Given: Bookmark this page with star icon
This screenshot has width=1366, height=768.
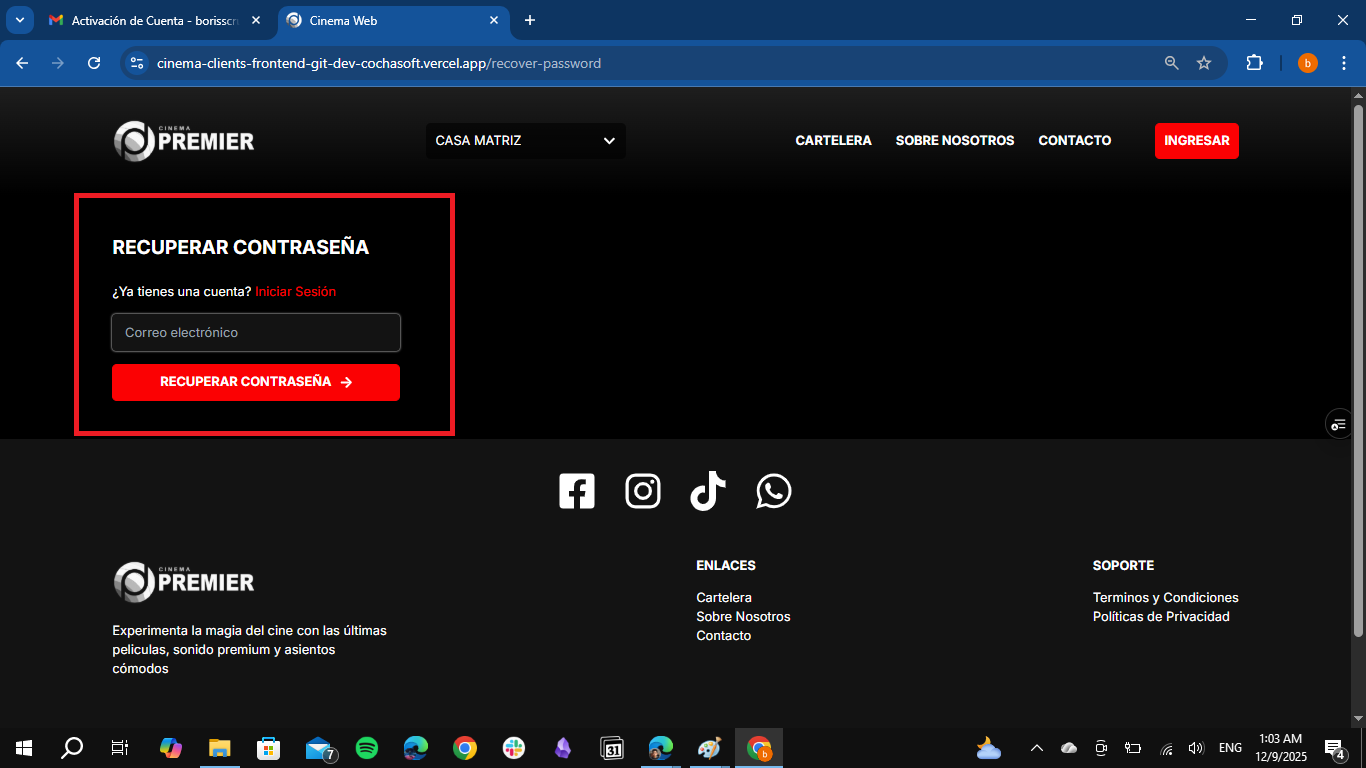Looking at the screenshot, I should pos(1204,63).
